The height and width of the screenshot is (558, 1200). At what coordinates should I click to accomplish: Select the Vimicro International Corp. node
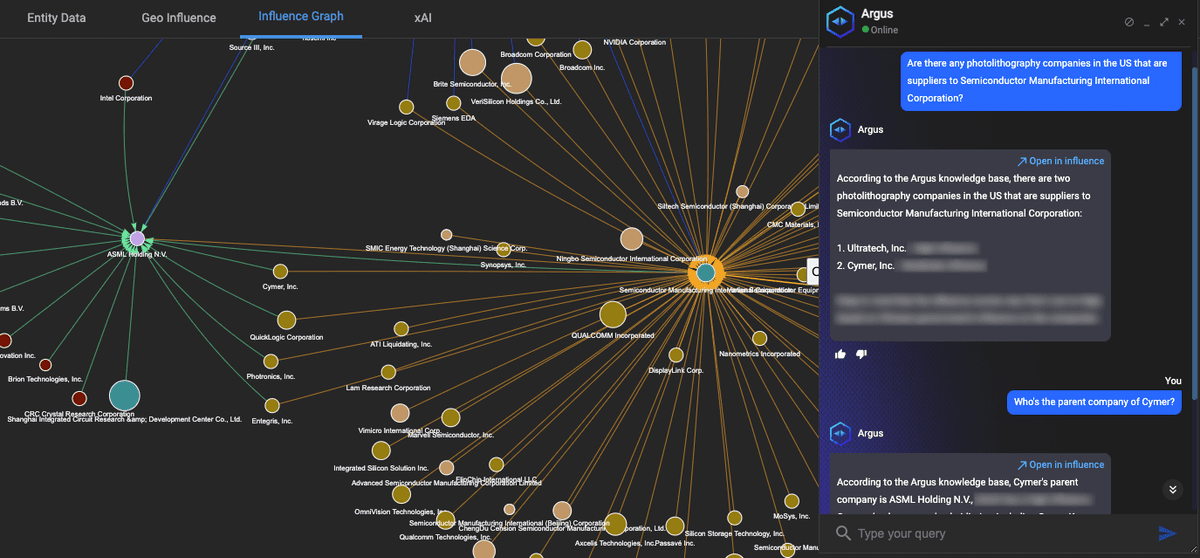(x=400, y=413)
